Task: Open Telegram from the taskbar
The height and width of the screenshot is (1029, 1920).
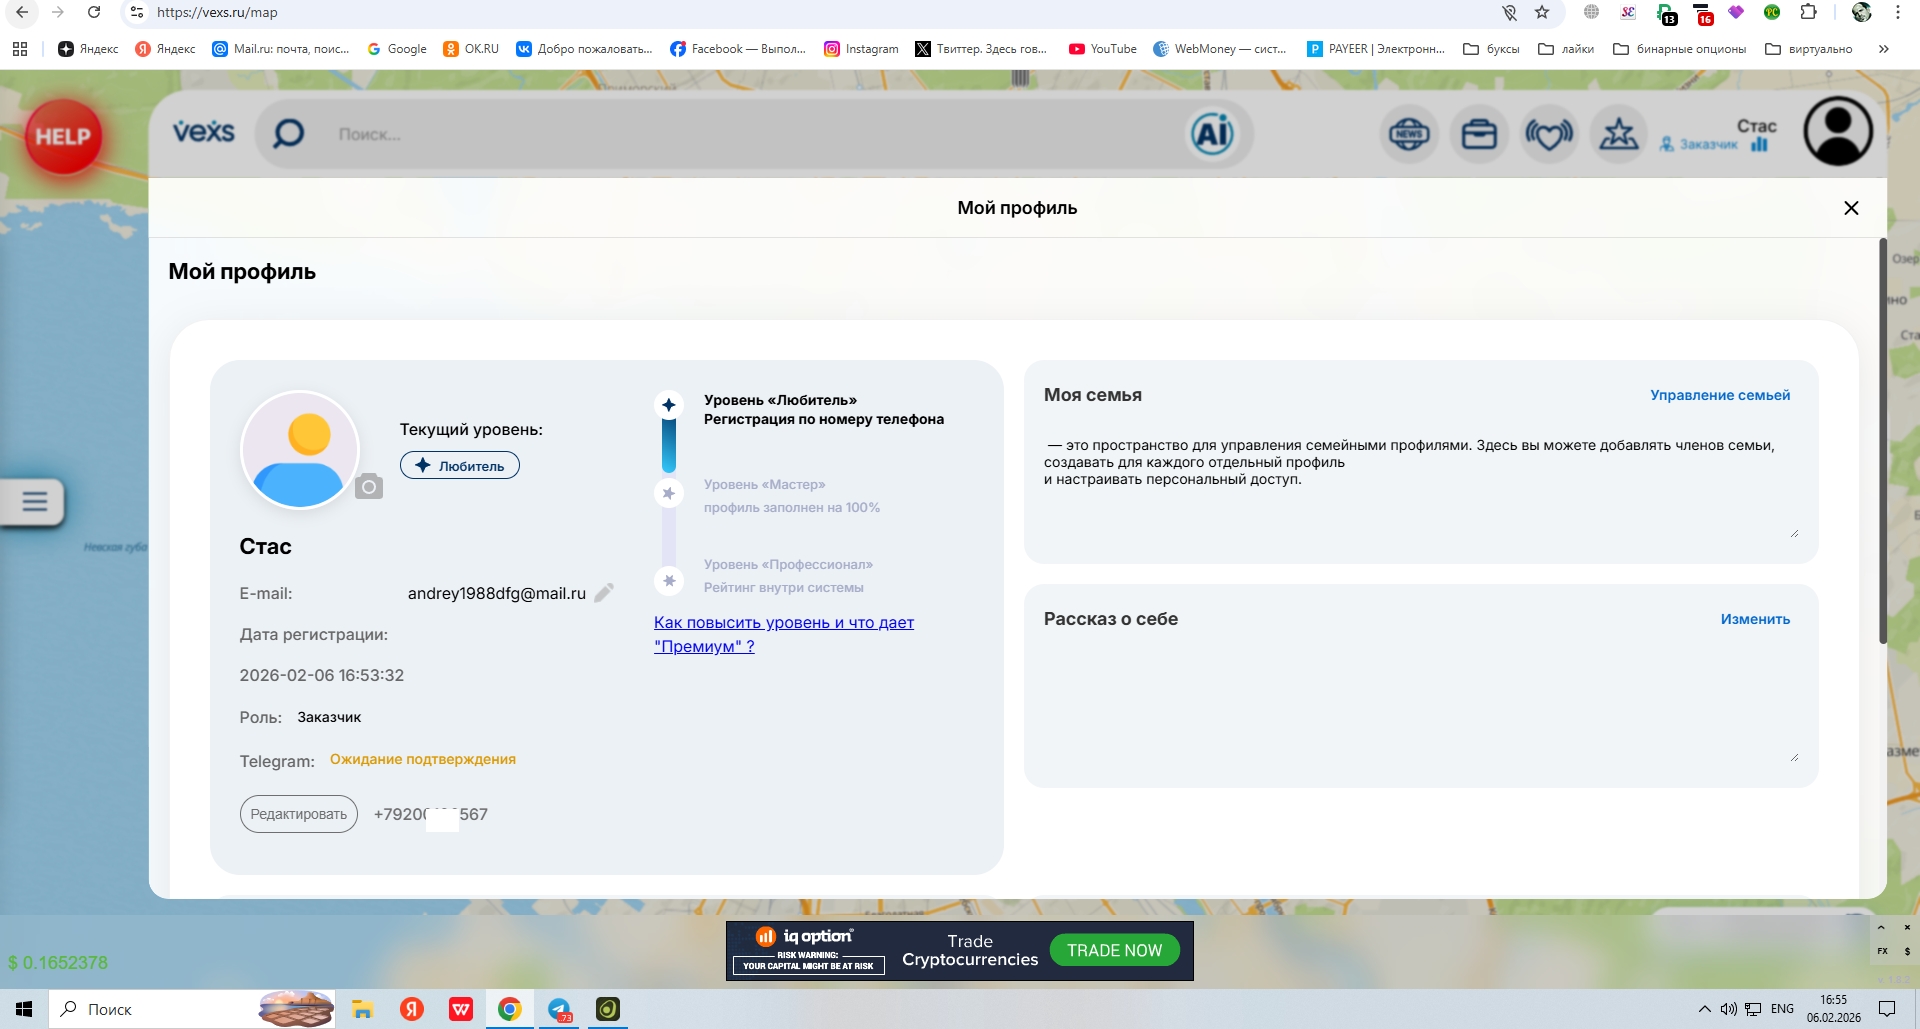Action: [x=560, y=1009]
